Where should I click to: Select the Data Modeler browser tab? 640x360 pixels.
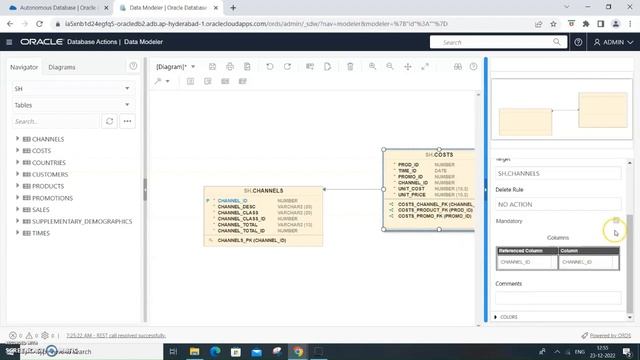click(x=168, y=8)
